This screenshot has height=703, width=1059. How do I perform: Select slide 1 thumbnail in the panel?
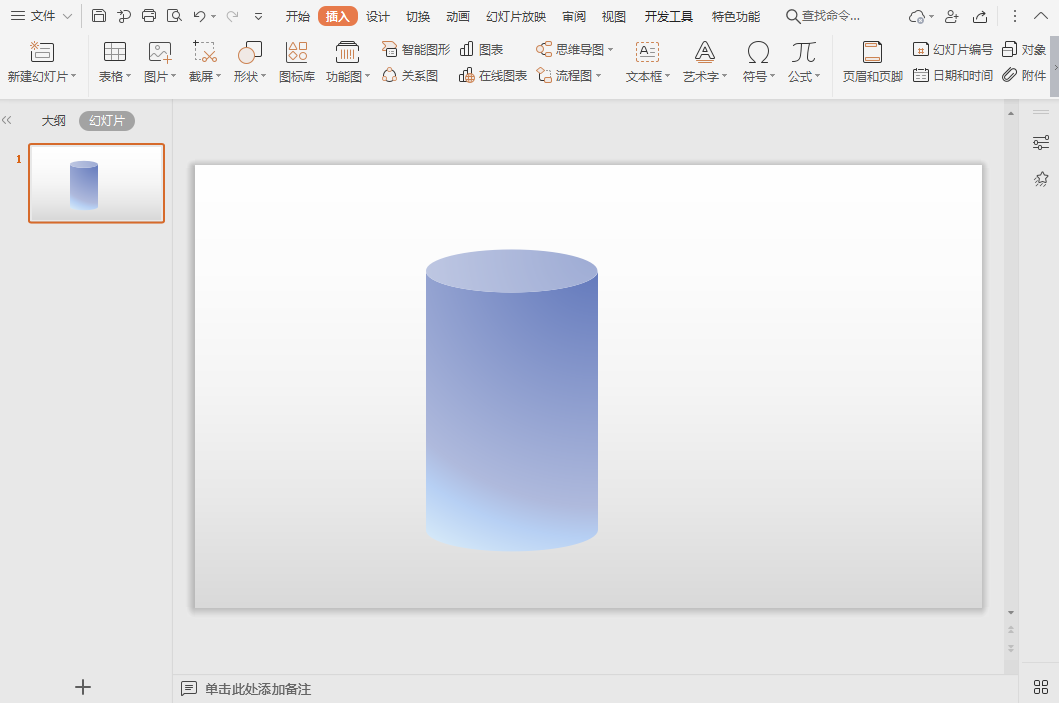click(x=96, y=183)
